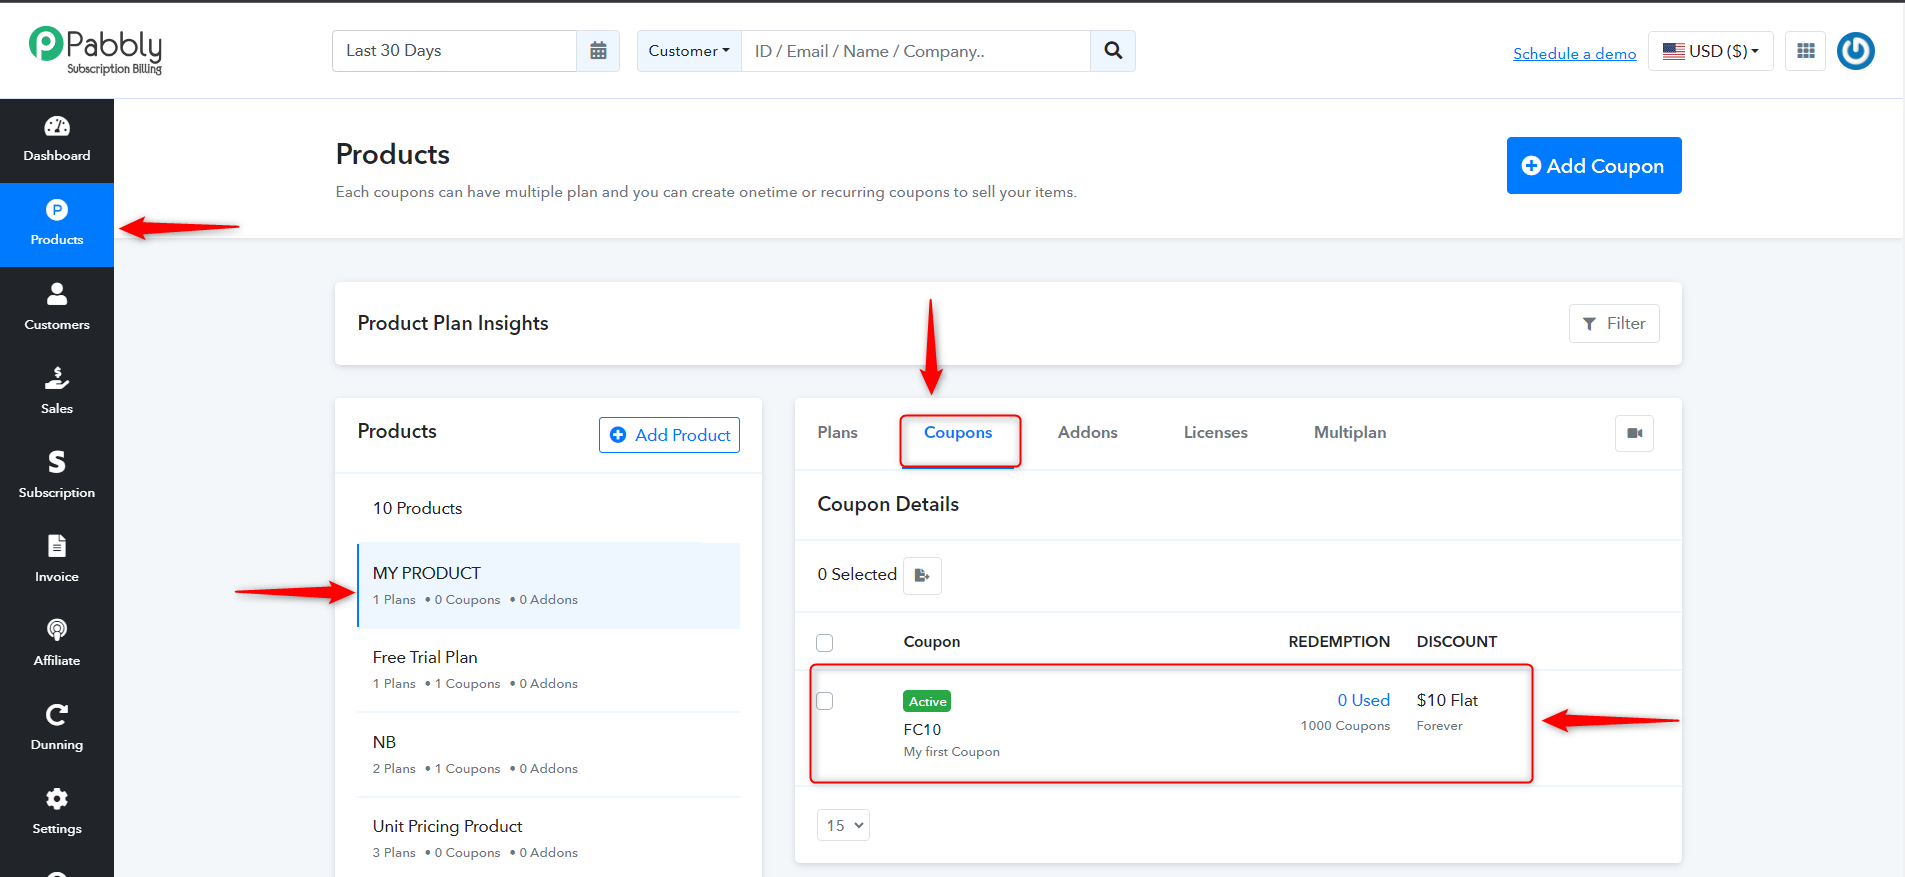Open the Schedule a demo link
The image size is (1905, 877).
pyautogui.click(x=1575, y=53)
